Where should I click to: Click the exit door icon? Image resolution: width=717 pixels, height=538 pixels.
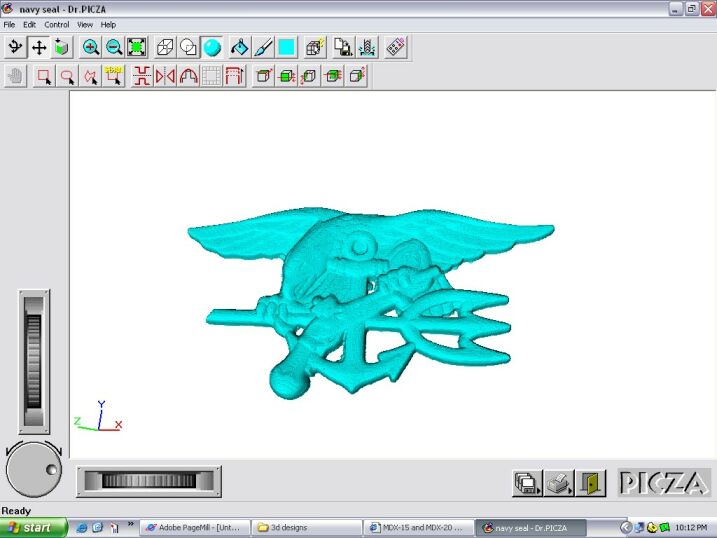591,483
